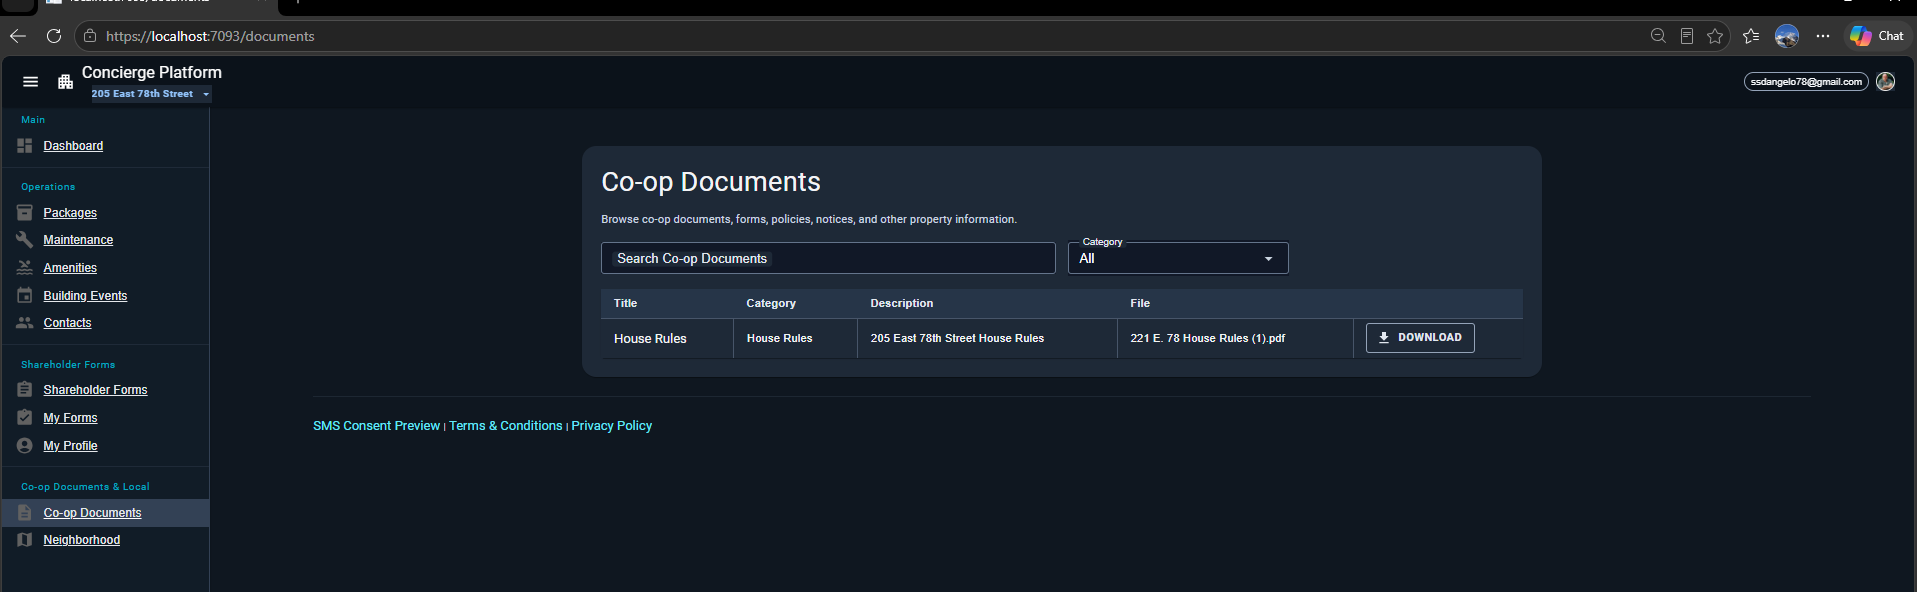This screenshot has height=592, width=1917.
Task: Open the Terms & Conditions link
Action: click(505, 426)
